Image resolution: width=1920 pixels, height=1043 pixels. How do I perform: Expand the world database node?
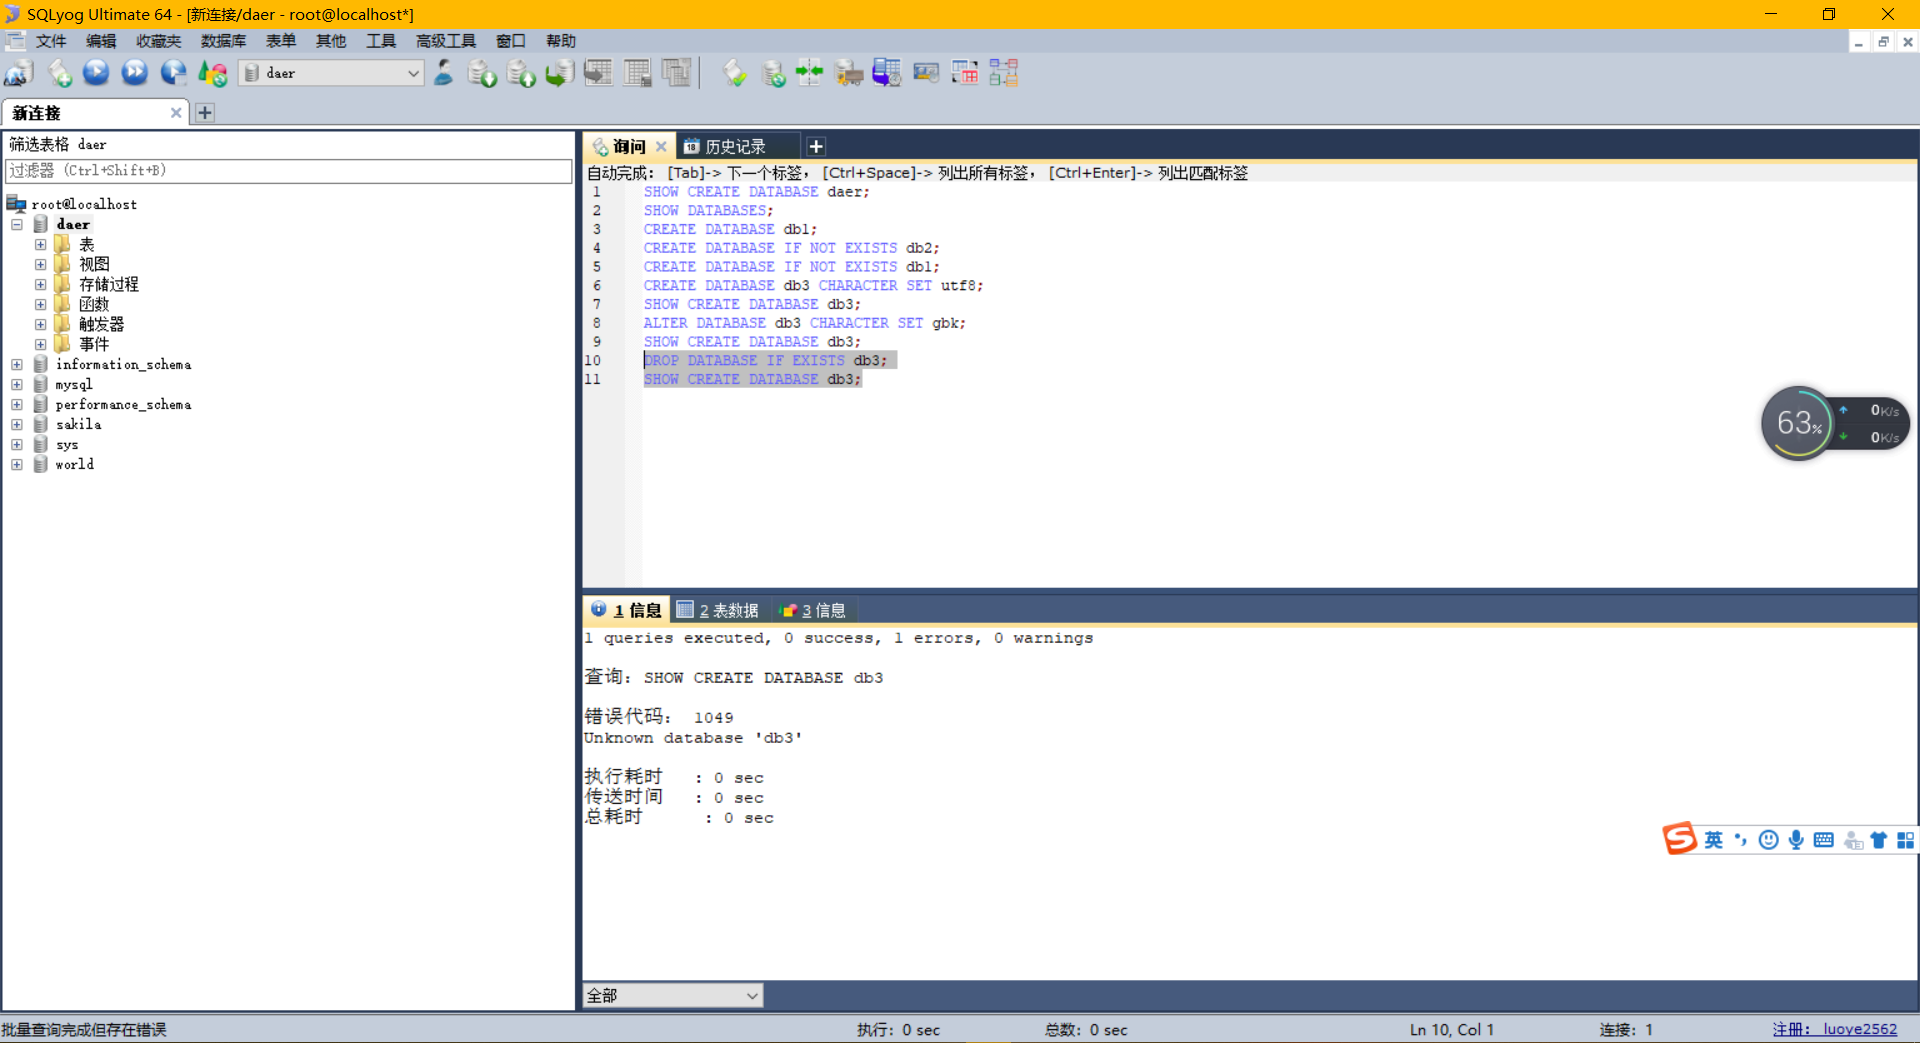pyautogui.click(x=17, y=465)
